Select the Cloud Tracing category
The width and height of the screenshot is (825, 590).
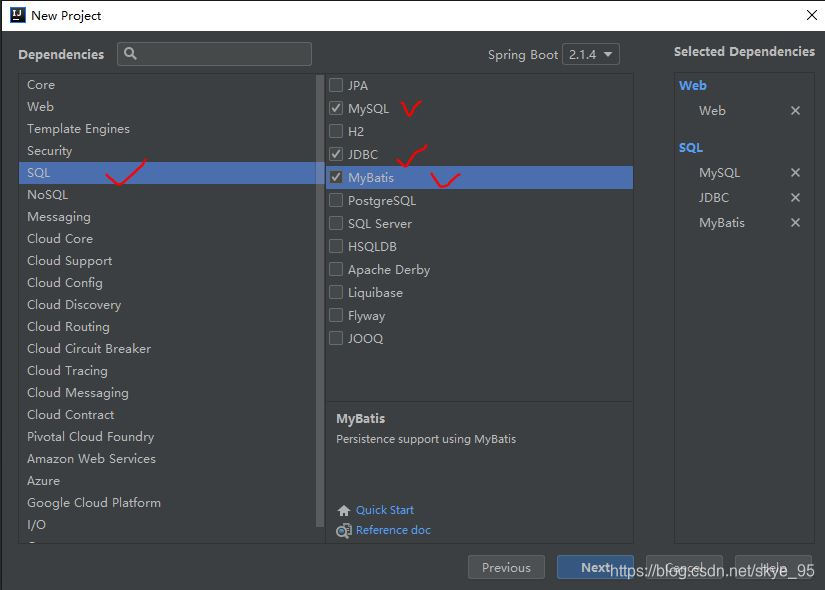tap(167, 371)
